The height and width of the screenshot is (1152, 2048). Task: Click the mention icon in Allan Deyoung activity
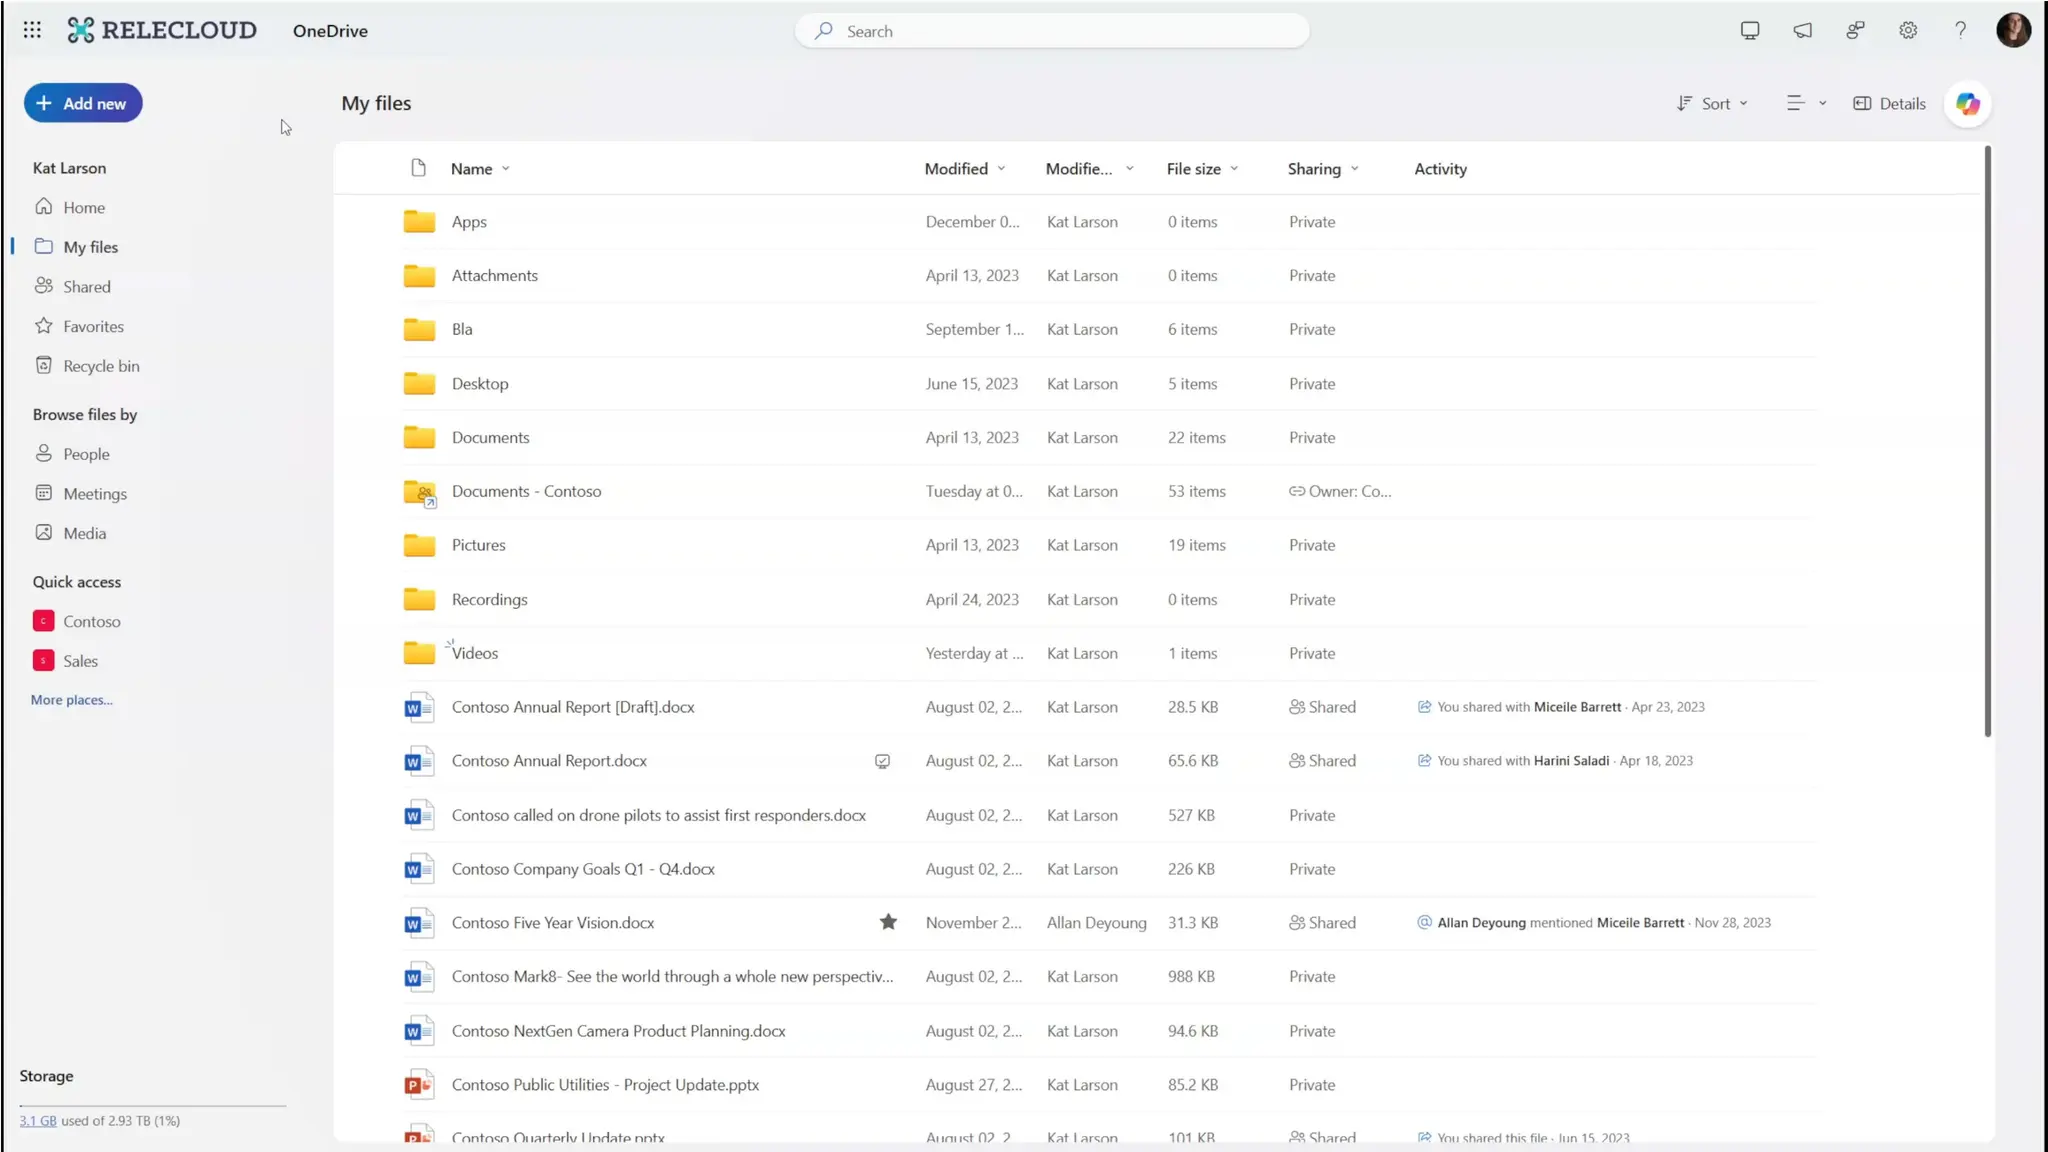[1424, 922]
